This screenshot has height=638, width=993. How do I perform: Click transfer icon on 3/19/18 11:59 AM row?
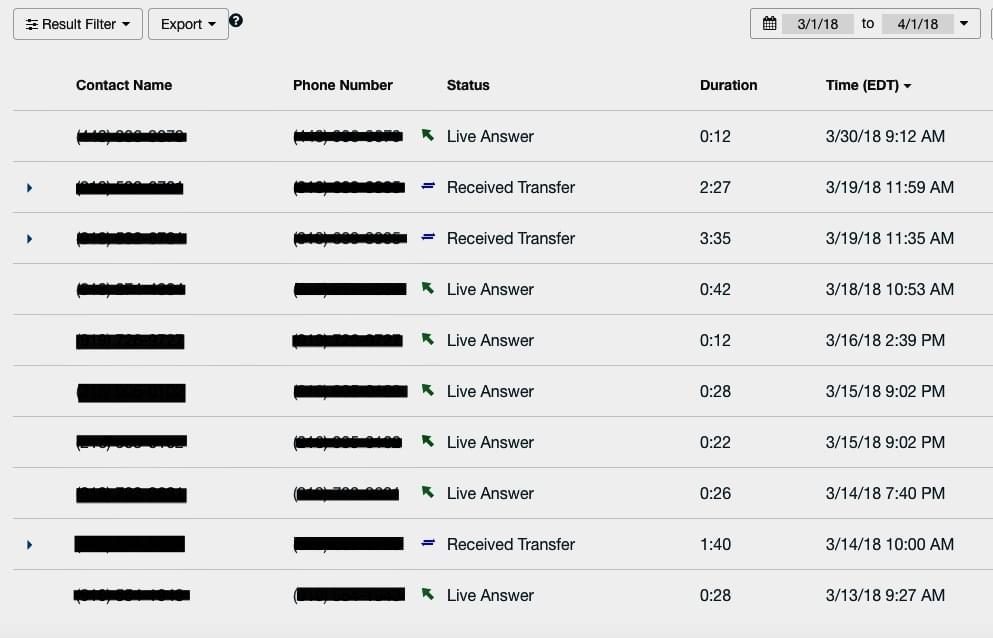point(428,186)
